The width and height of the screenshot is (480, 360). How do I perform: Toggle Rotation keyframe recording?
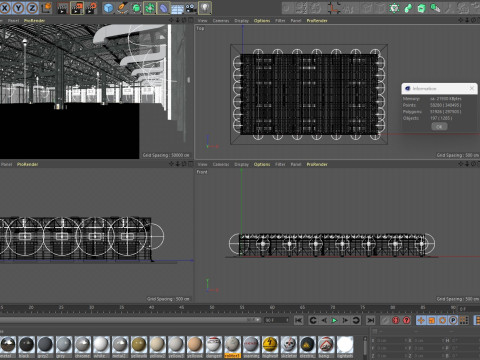coord(442,320)
